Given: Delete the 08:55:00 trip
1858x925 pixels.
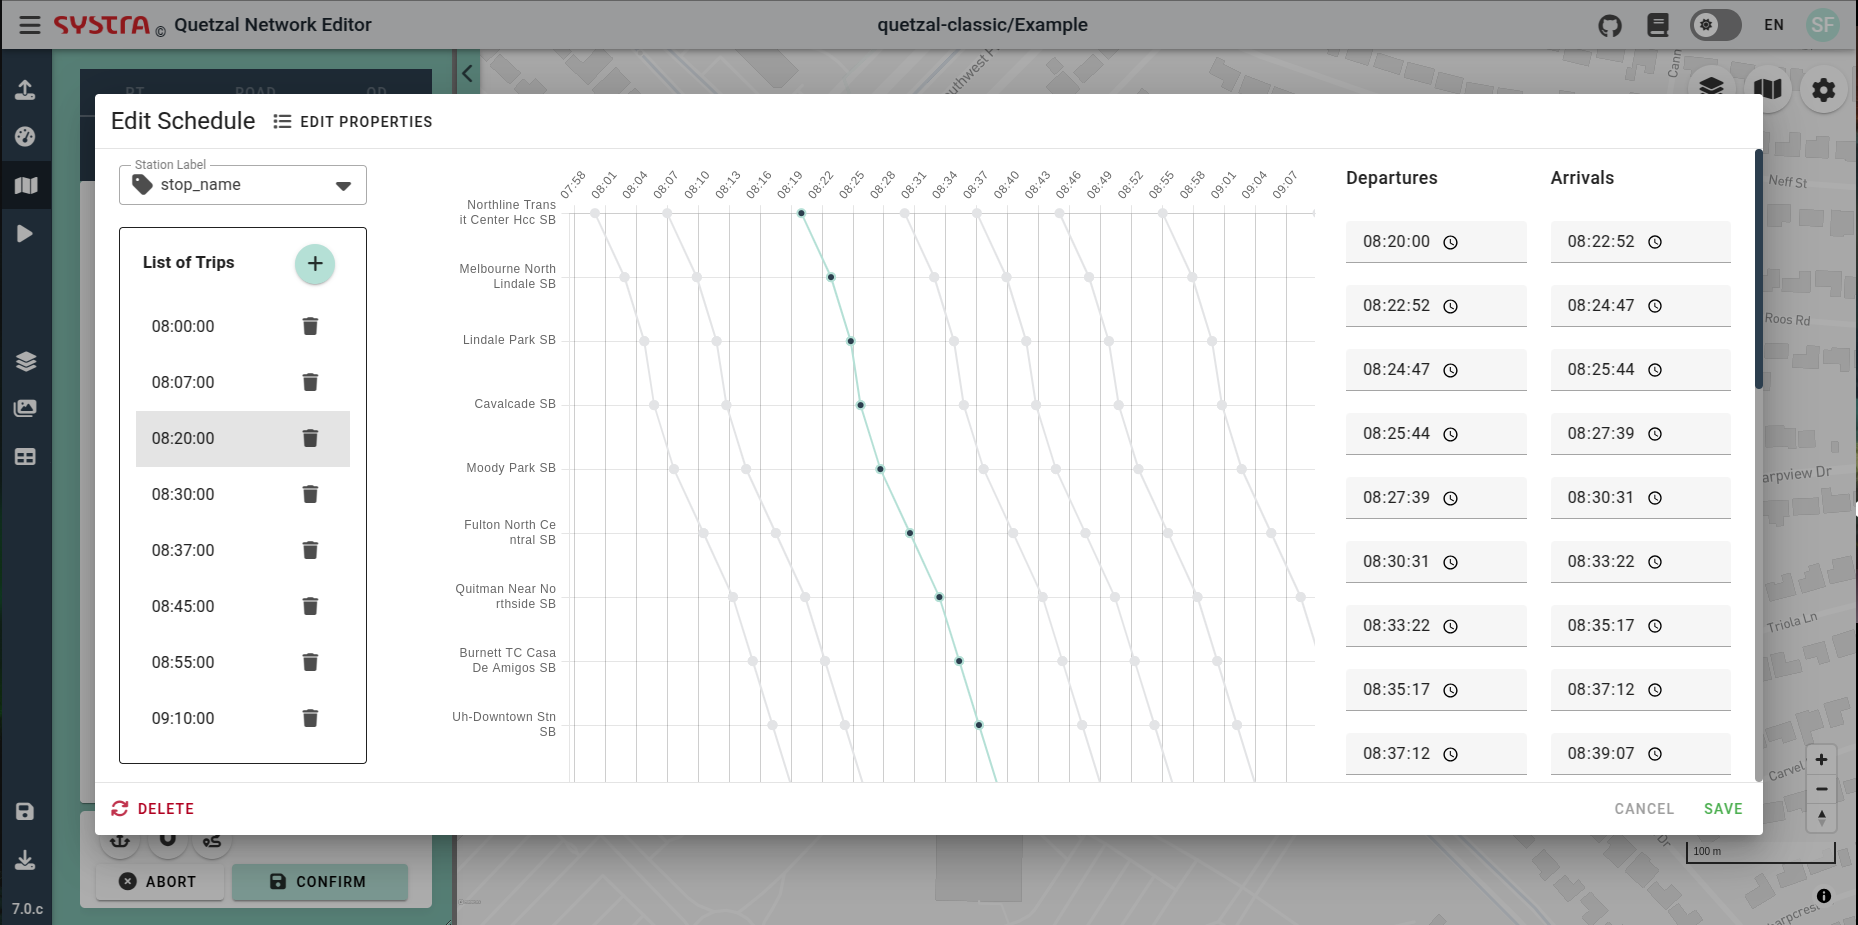Looking at the screenshot, I should (310, 662).
